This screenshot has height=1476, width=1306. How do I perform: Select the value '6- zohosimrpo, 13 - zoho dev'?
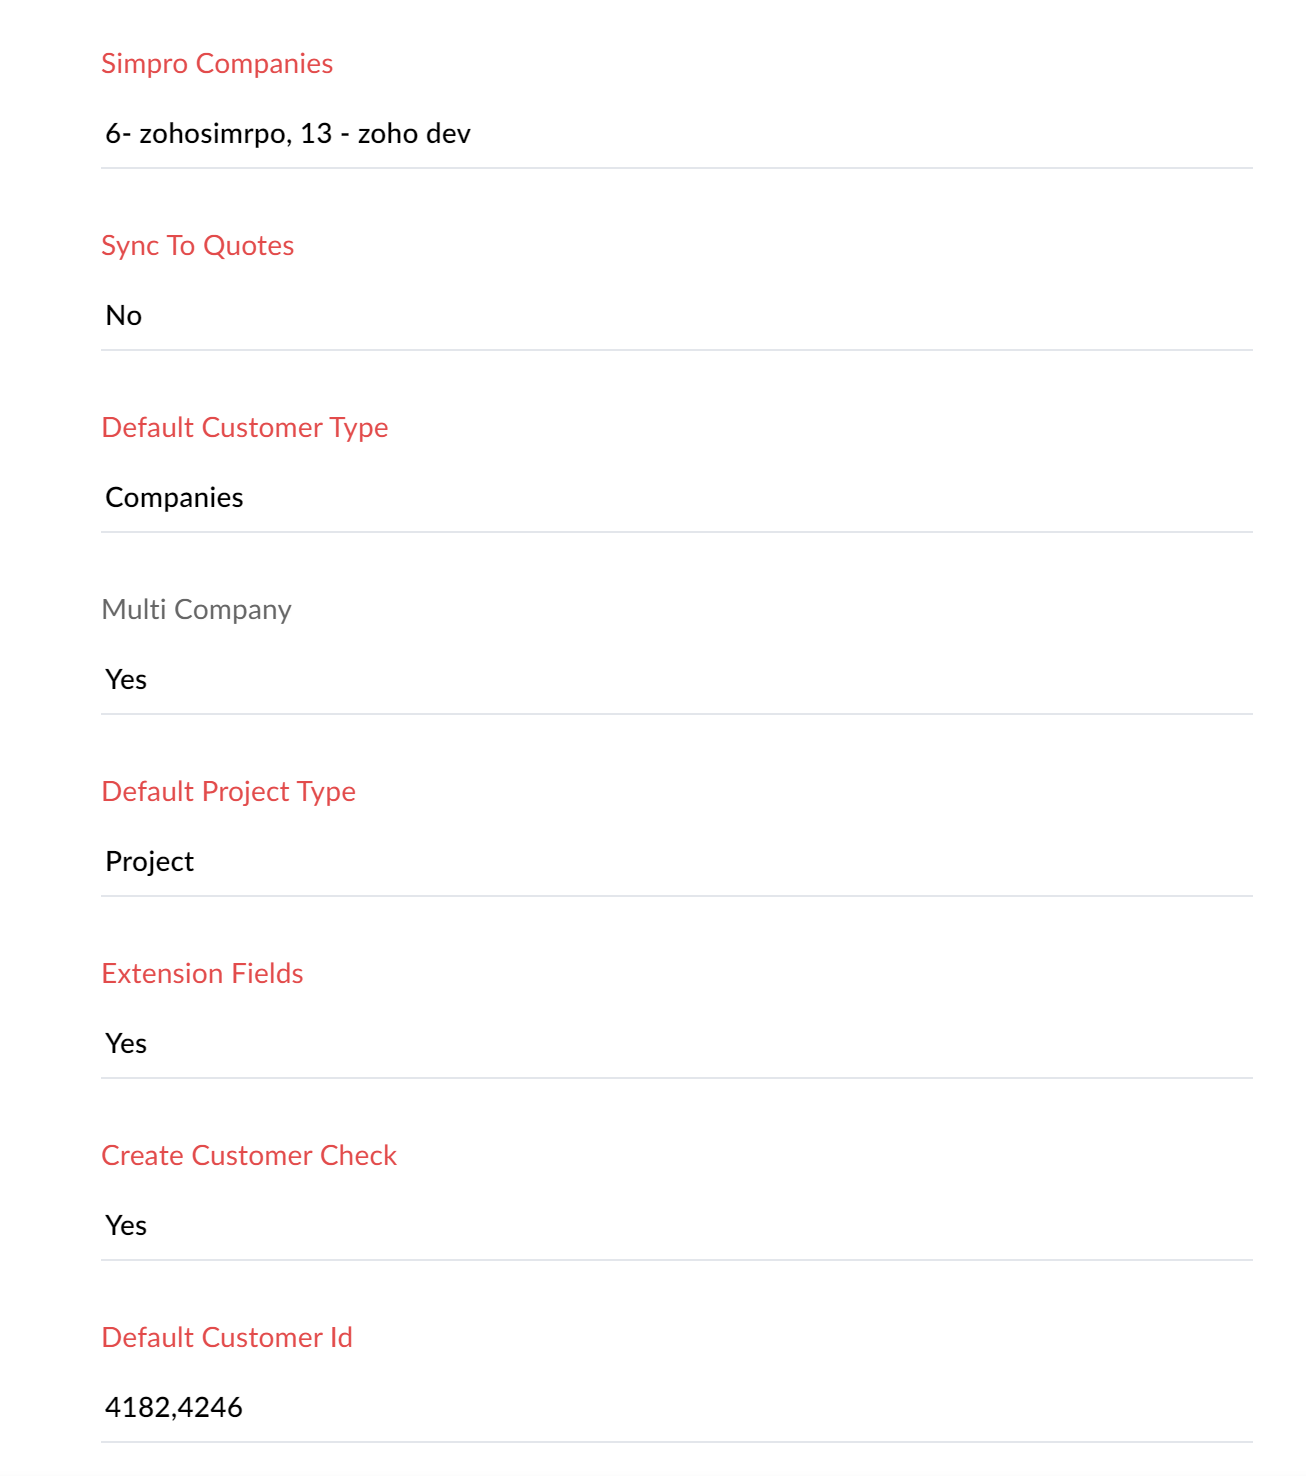click(289, 133)
